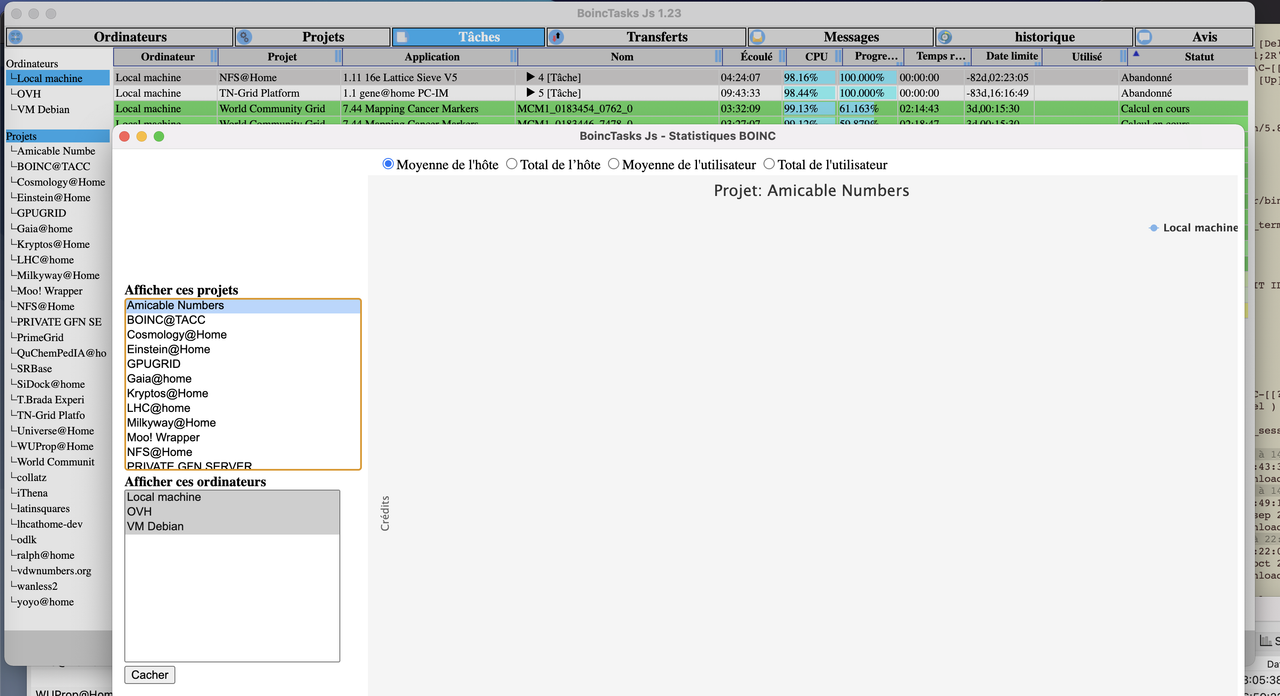Select VM Debian in Afficher ces ordinateurs list
1280x696 pixels.
pyautogui.click(x=232, y=526)
